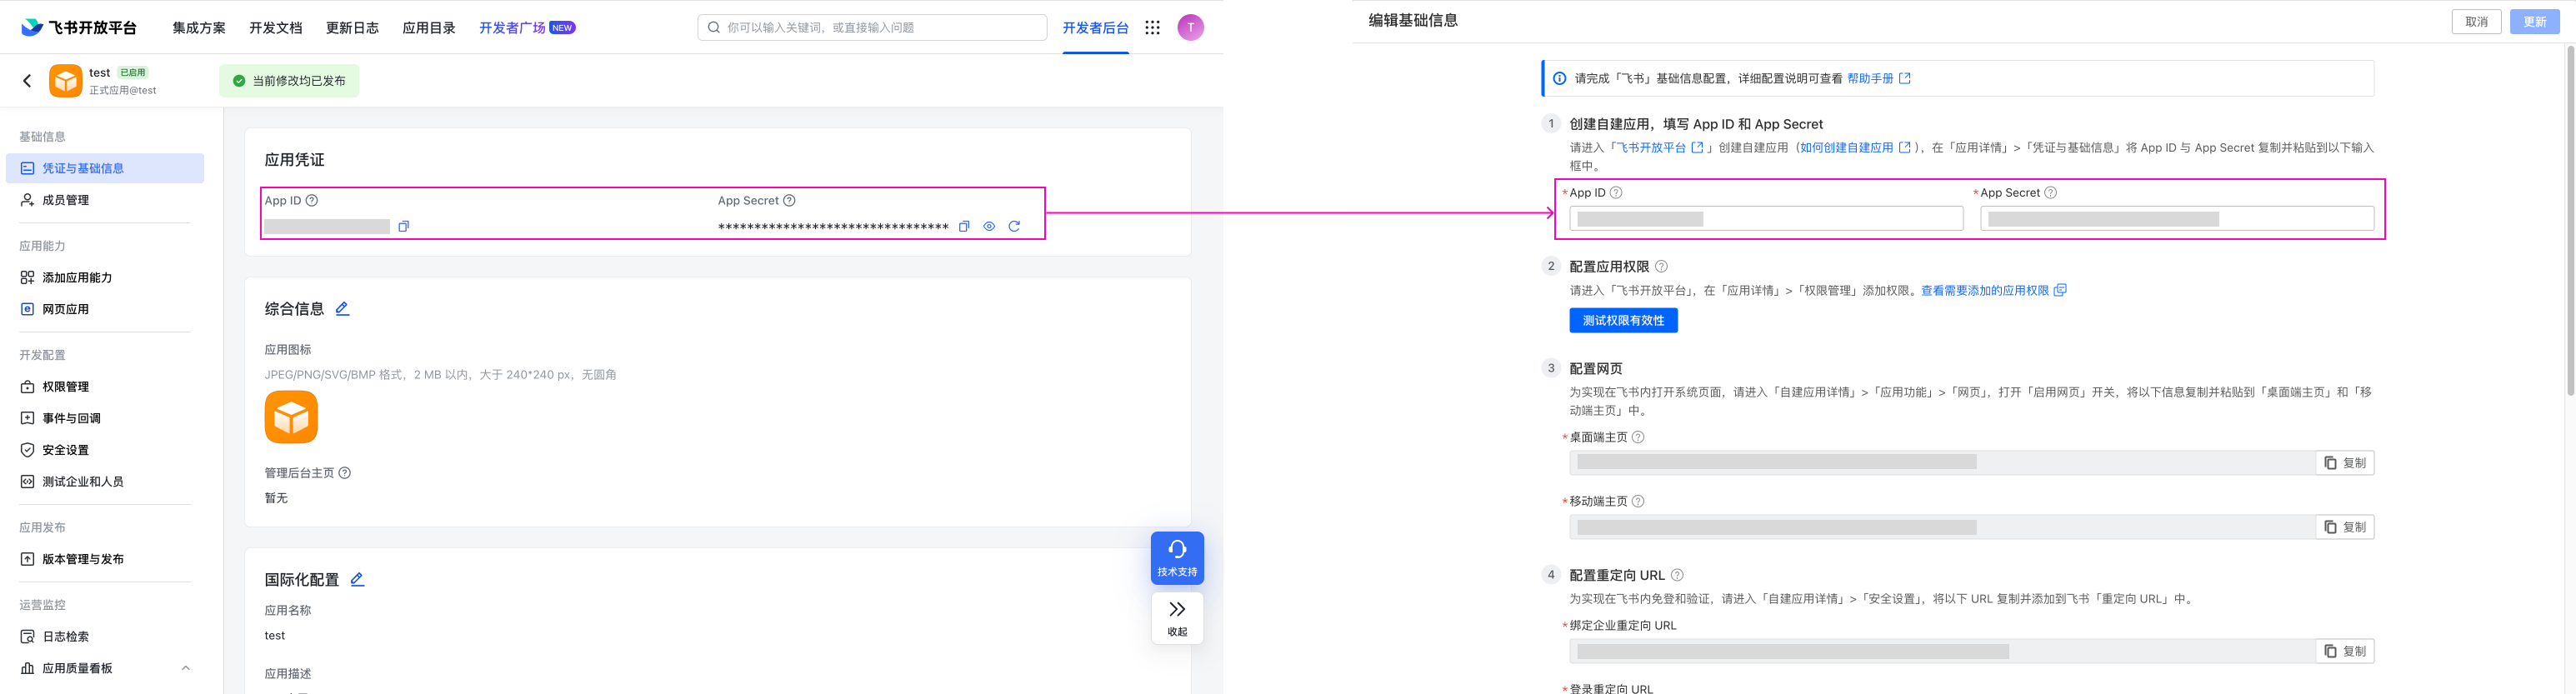Image resolution: width=2576 pixels, height=694 pixels.
Task: Click the help icon beside 移动端主页
Action: pyautogui.click(x=1638, y=501)
